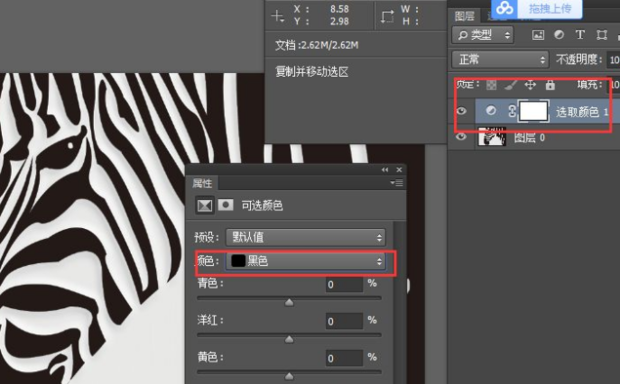This screenshot has width=620, height=384.
Task: Click the 青色 percentage input field
Action: pos(344,284)
